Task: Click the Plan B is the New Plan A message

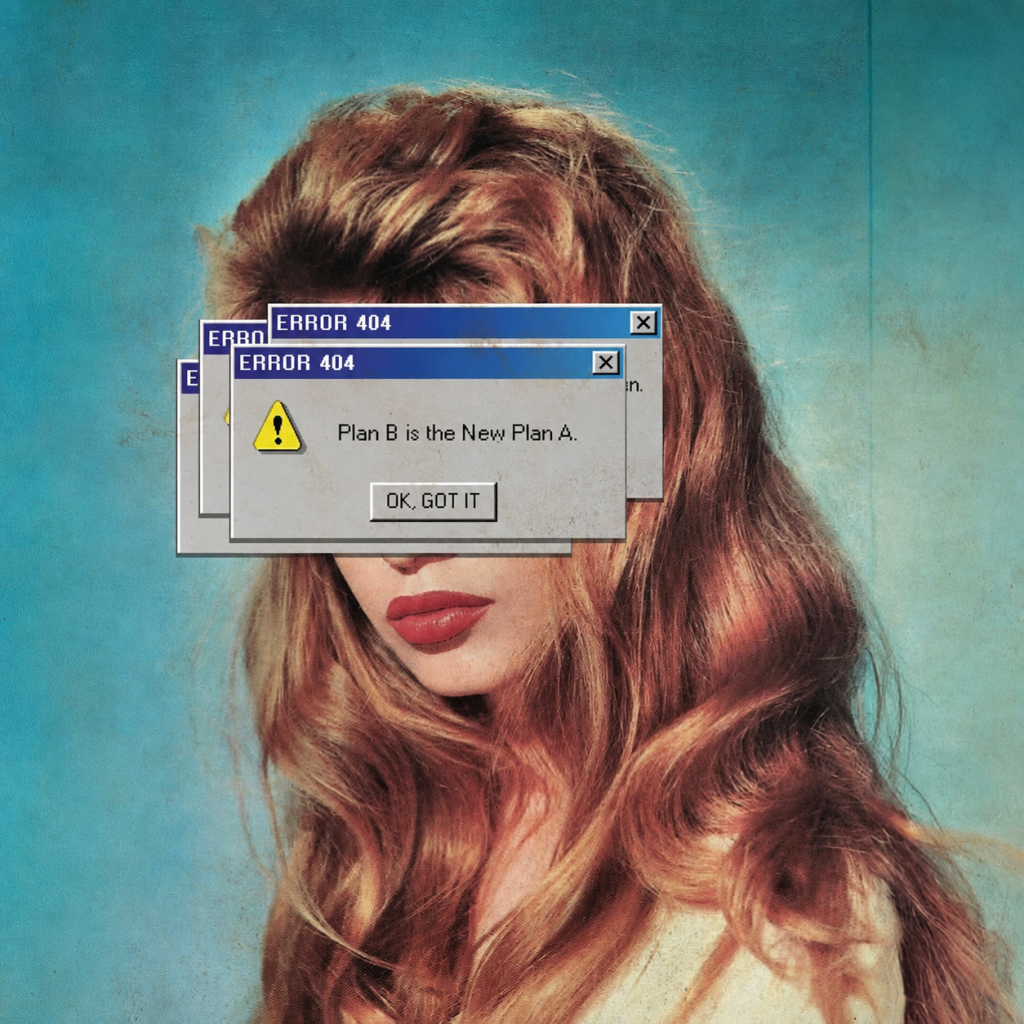Action: [457, 433]
